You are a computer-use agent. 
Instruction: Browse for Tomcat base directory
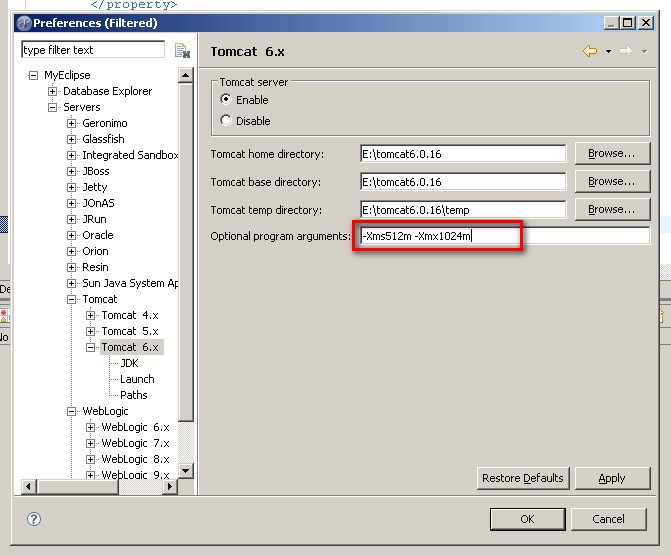612,181
